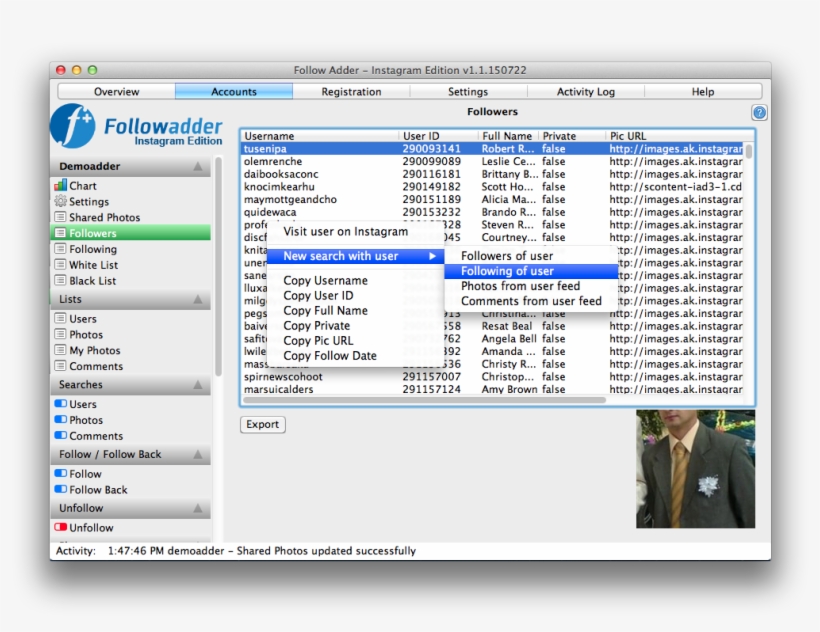Select the daibooksaconc follower row
This screenshot has height=632, width=820.
(x=492, y=174)
